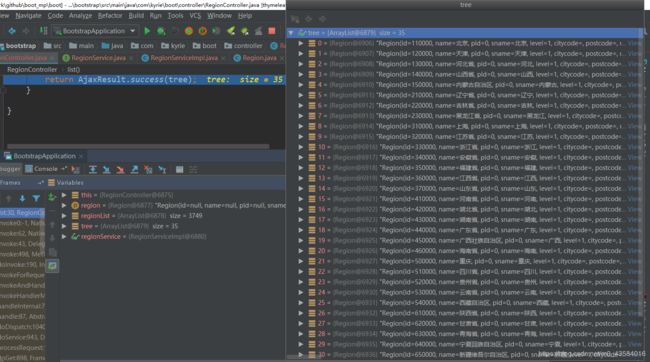Click the Build project hammer icon
This screenshot has width=650, height=362.
click(x=43, y=31)
